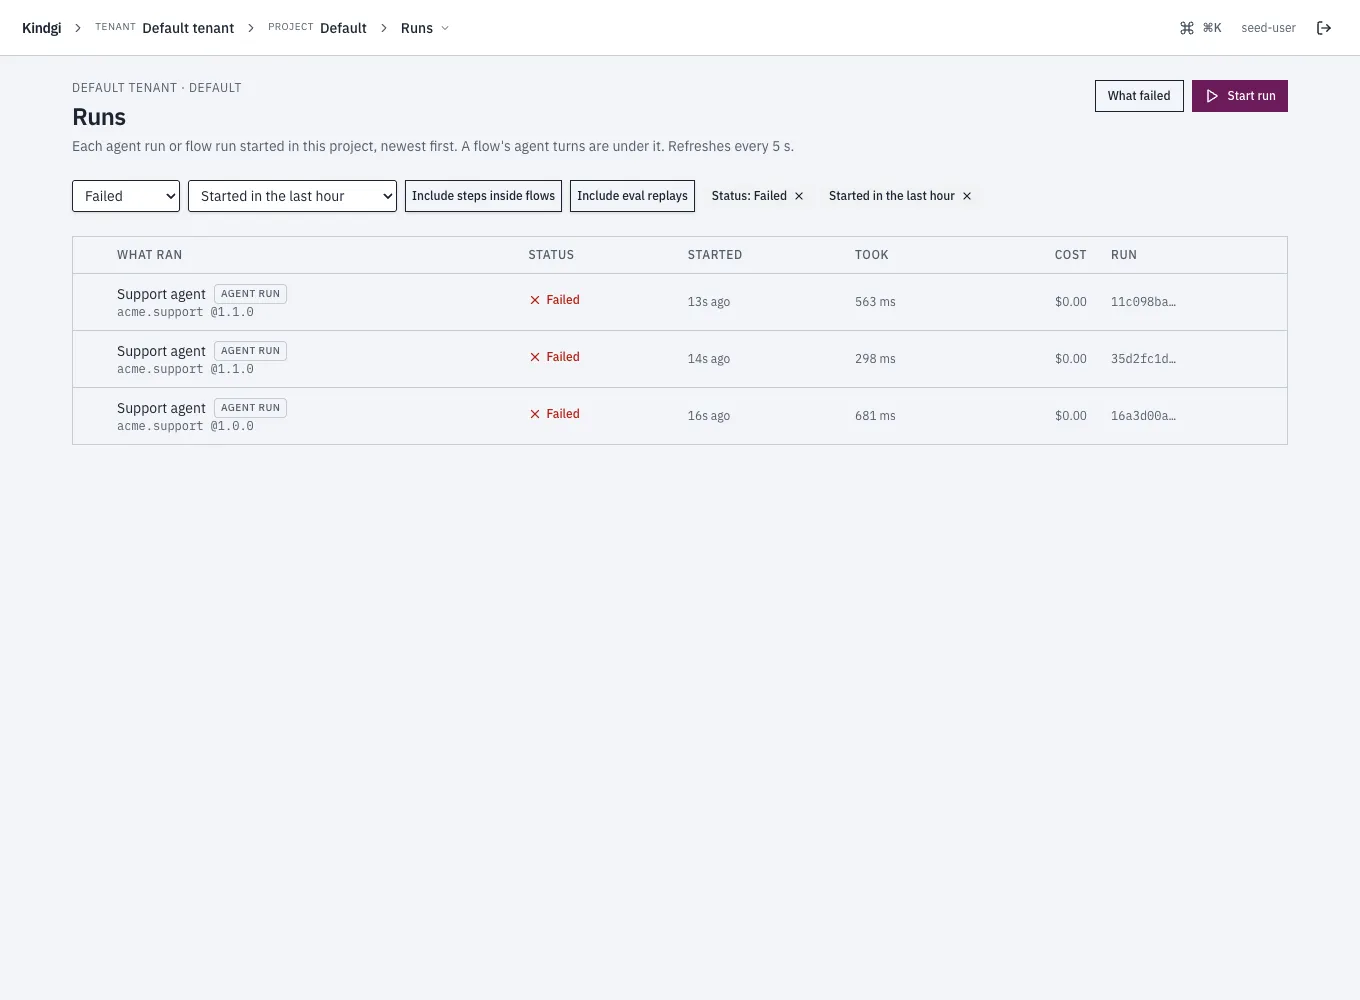Open the Started in the last hour dropdown
Image resolution: width=1360 pixels, height=1000 pixels.
coord(292,196)
